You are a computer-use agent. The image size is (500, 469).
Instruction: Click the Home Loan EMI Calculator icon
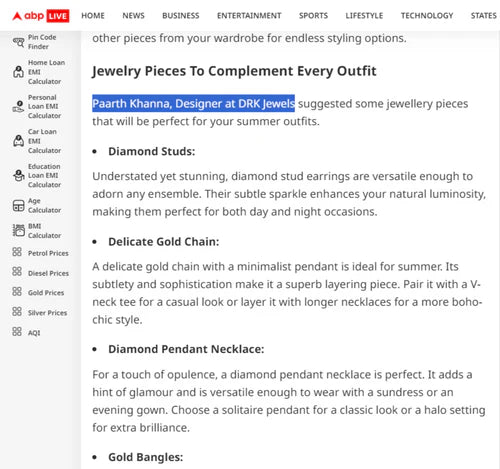pos(18,72)
